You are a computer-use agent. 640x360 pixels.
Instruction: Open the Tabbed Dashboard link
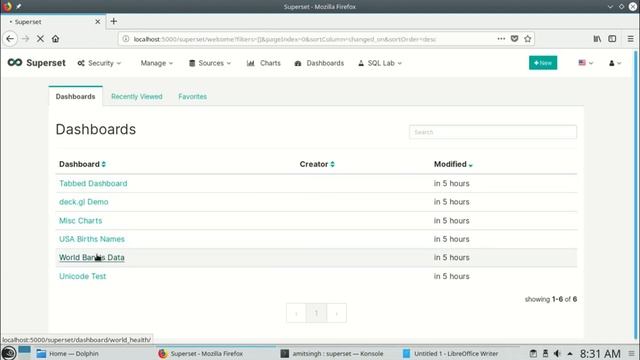tap(93, 183)
